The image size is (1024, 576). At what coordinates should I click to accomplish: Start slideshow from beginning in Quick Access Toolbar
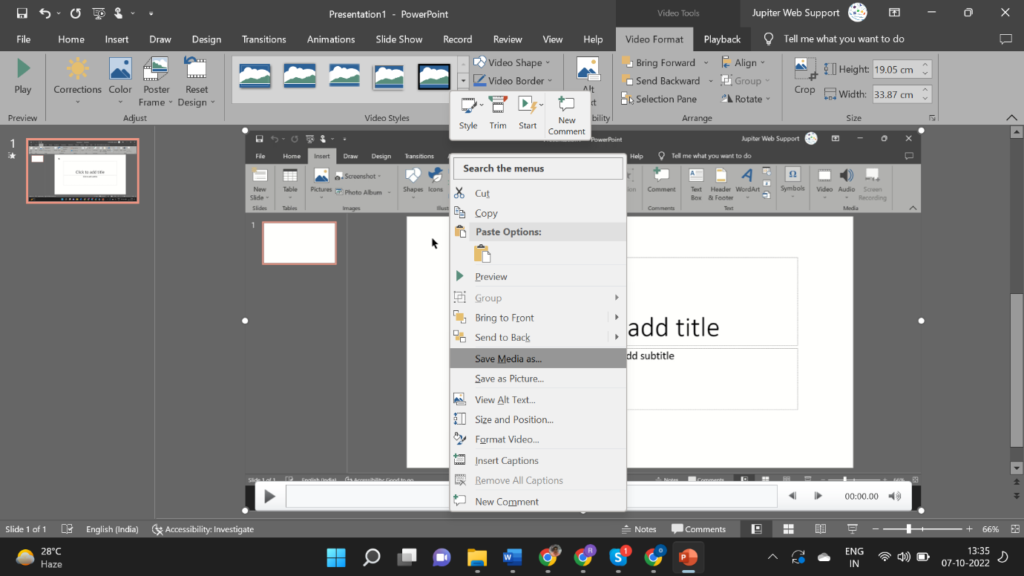pos(99,13)
